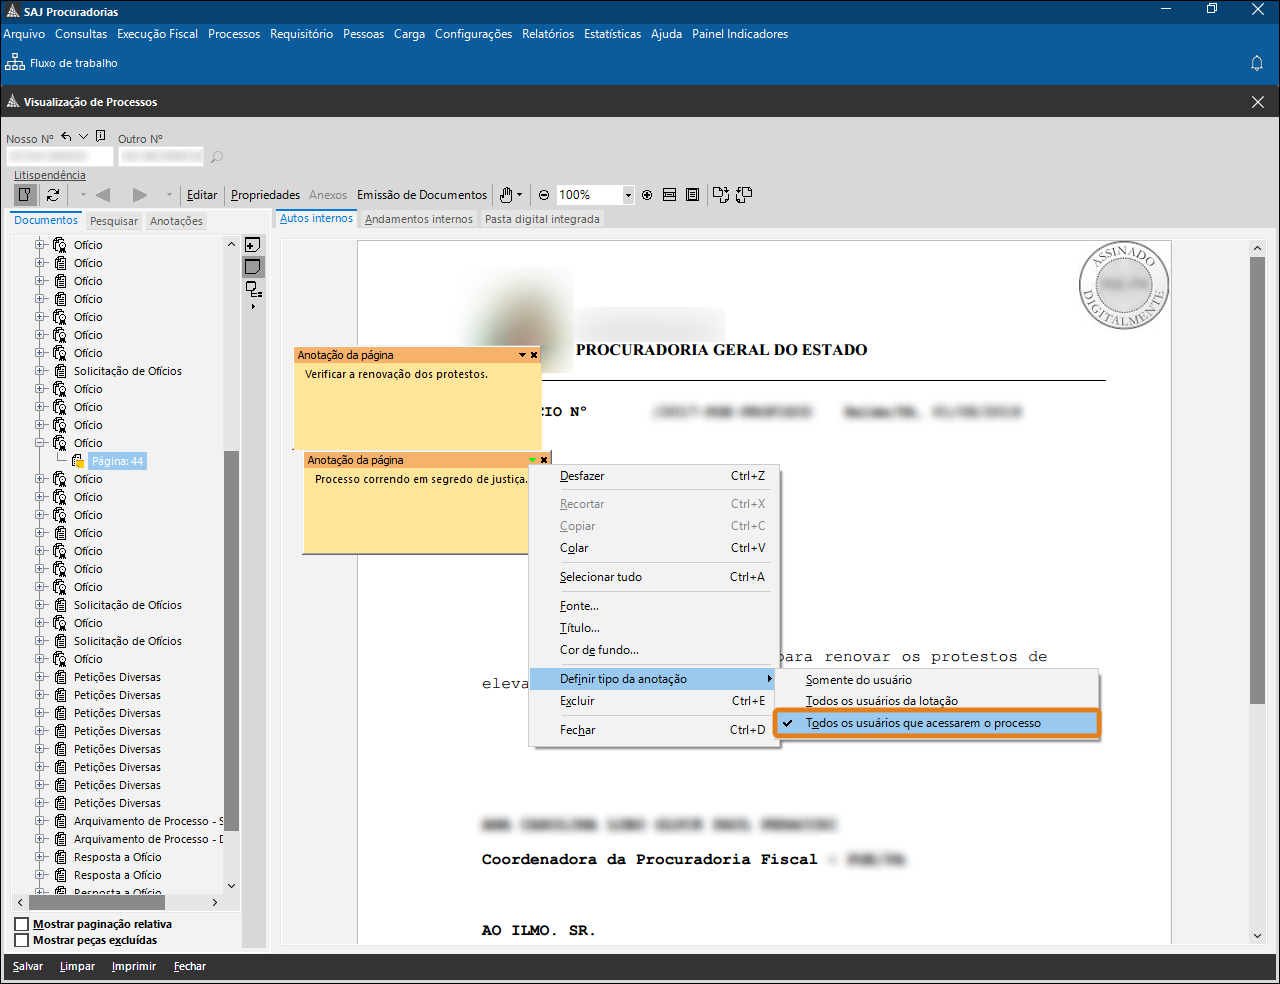Click the zoom in plus icon

(647, 195)
